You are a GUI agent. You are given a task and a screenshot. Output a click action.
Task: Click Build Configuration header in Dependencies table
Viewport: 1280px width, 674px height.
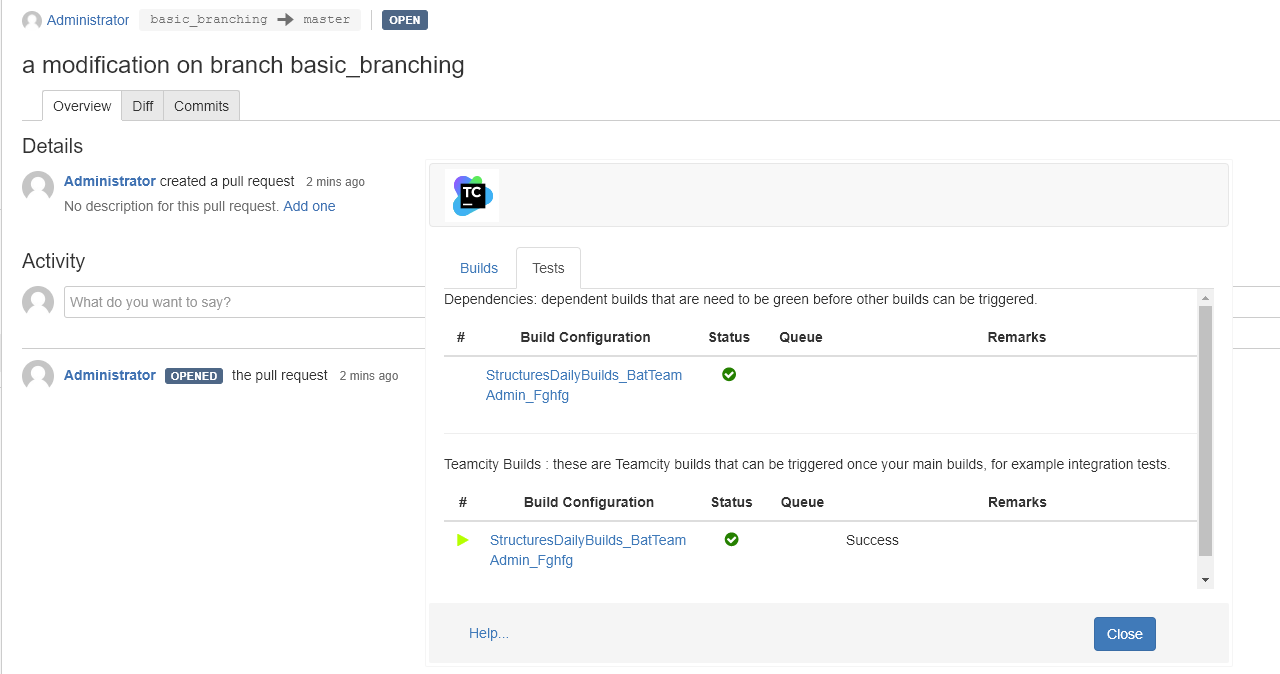585,337
